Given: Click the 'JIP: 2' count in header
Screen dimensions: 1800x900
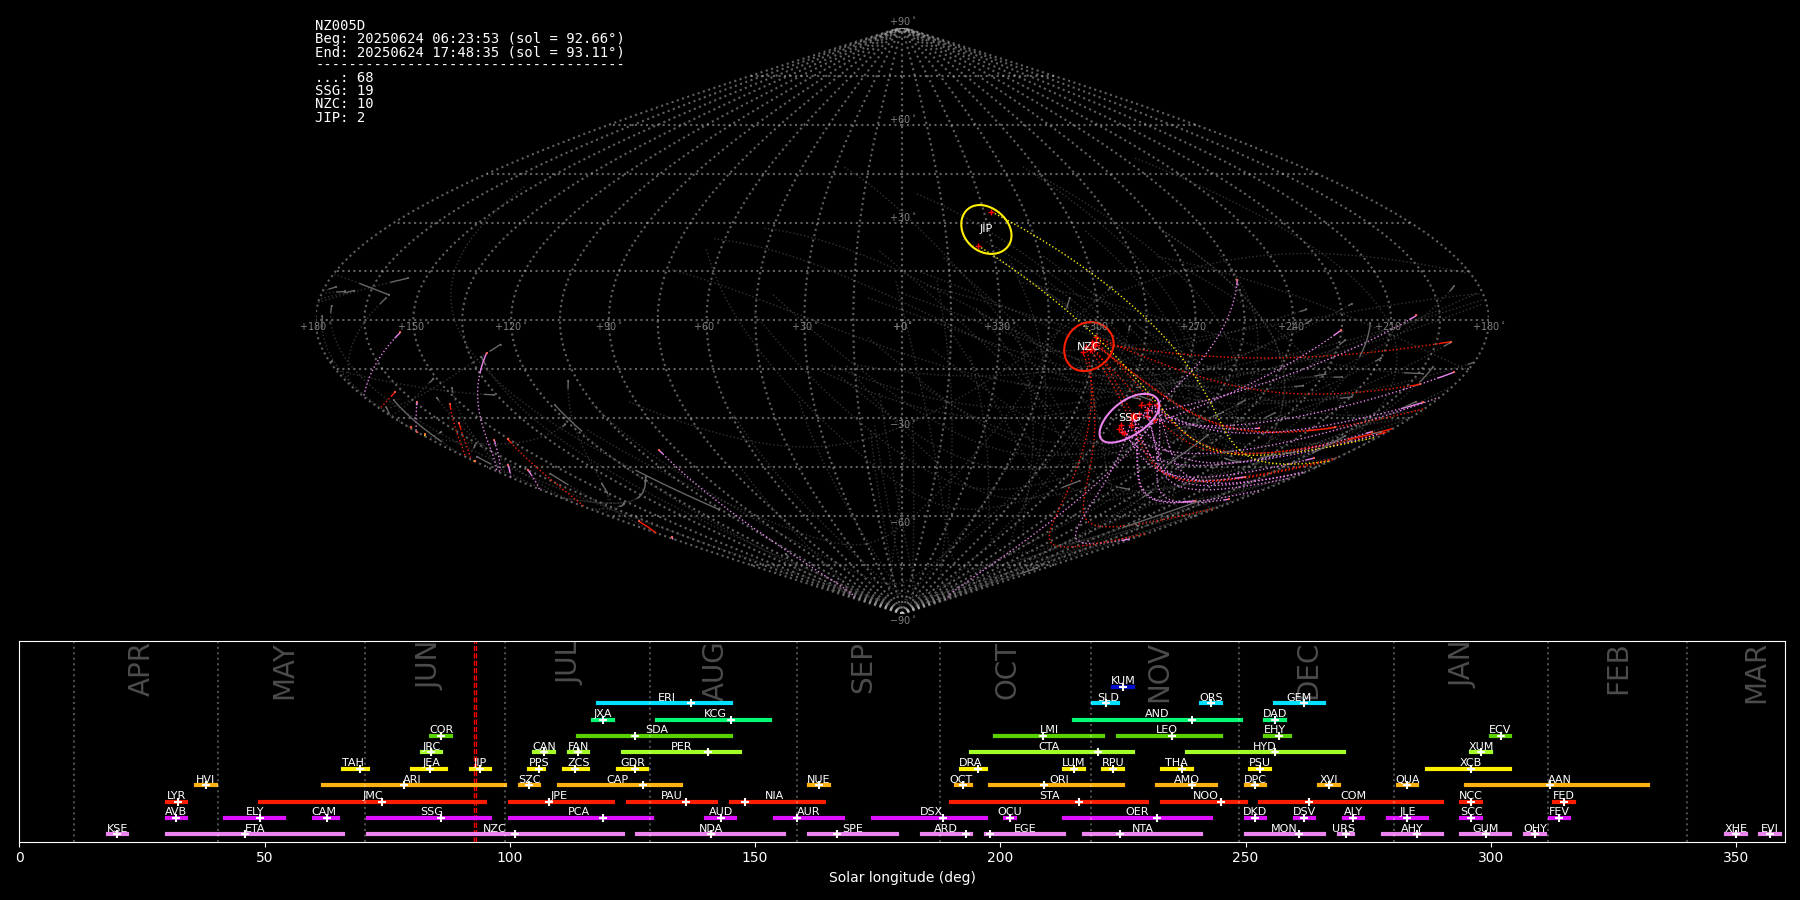Looking at the screenshot, I should tap(340, 117).
